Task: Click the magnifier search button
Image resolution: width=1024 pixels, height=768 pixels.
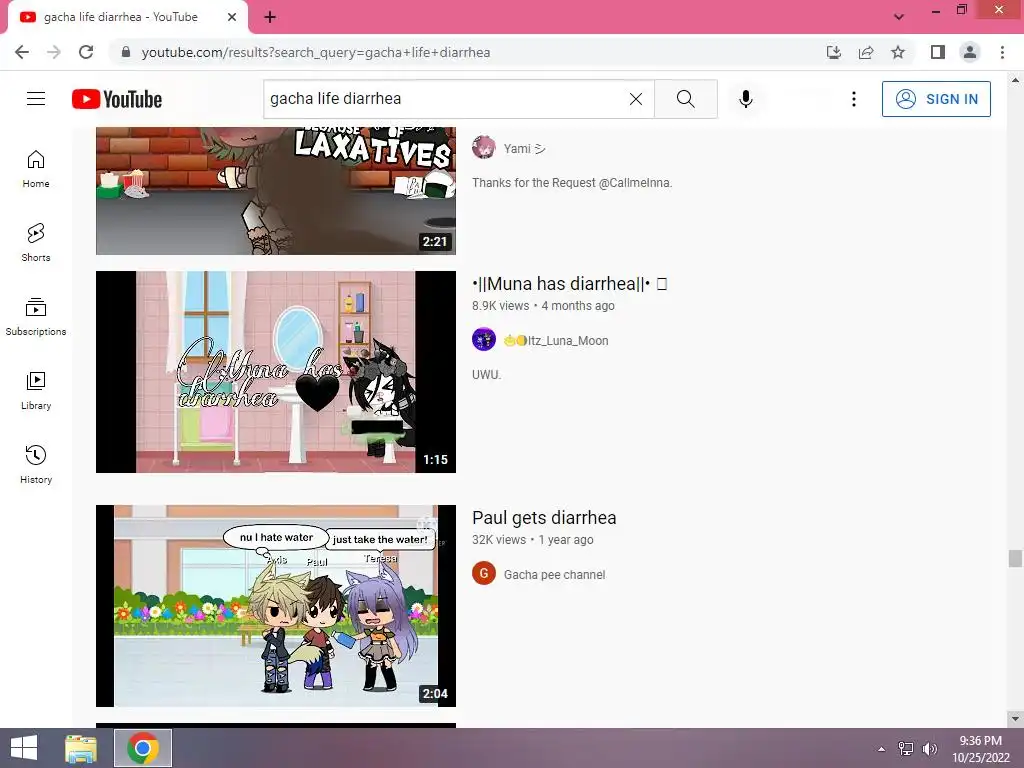Action: tap(686, 99)
